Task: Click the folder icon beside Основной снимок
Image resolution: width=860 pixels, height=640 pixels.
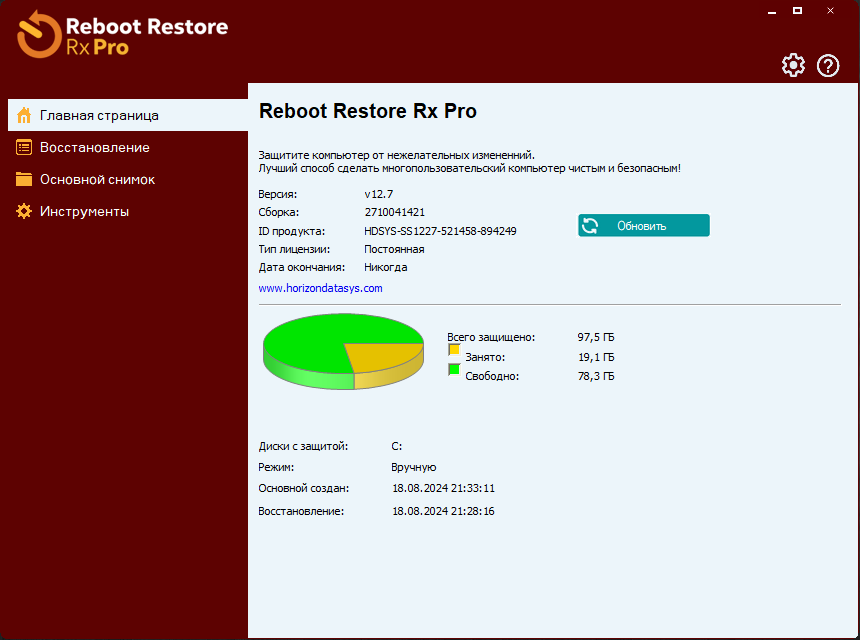Action: (24, 179)
